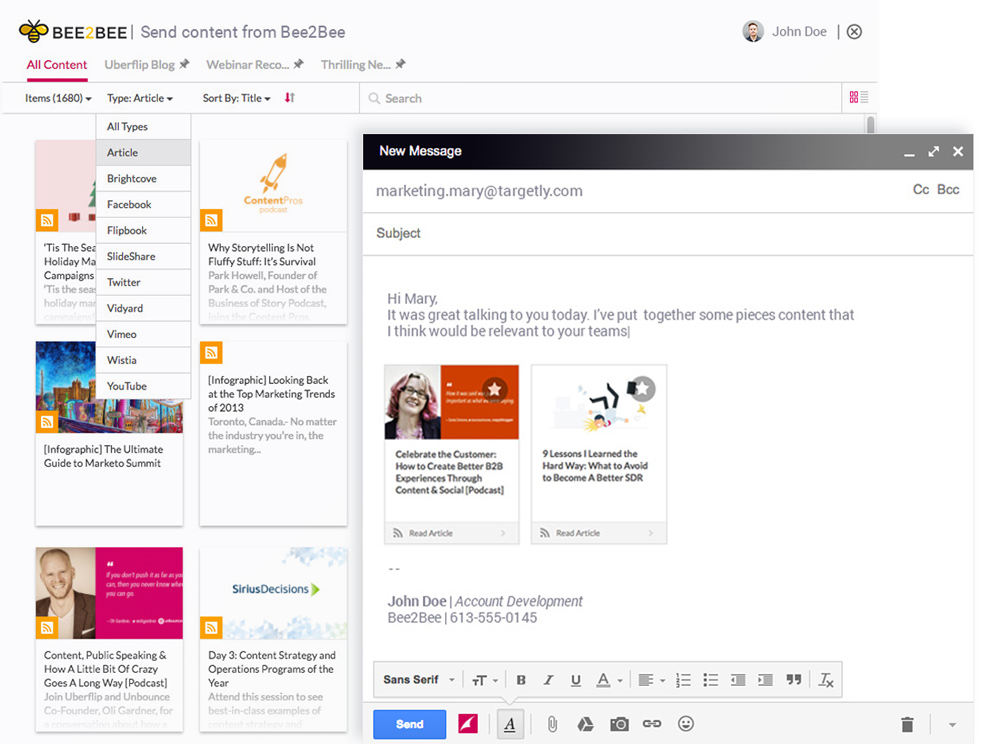Image resolution: width=1000 pixels, height=744 pixels.
Task: Toggle underline formatting in message toolbar
Action: [575, 680]
